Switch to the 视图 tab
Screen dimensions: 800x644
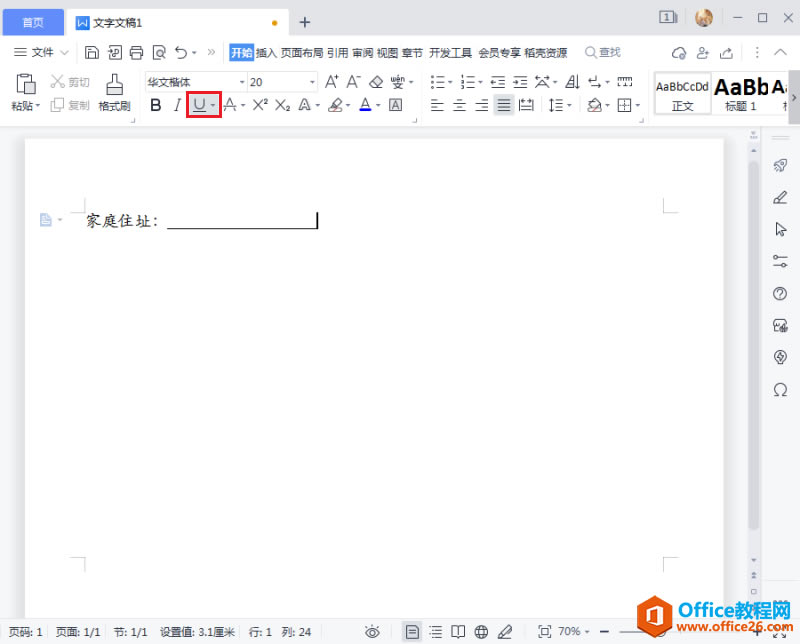click(387, 53)
